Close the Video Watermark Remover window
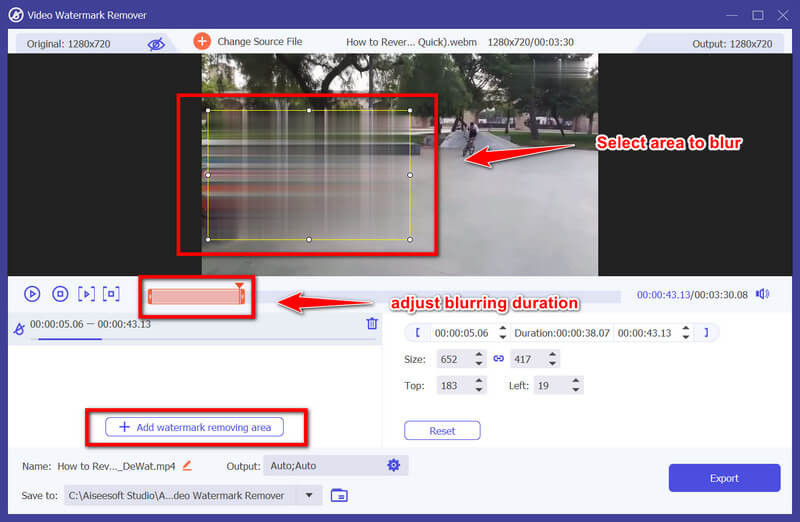The image size is (800, 522). [783, 15]
